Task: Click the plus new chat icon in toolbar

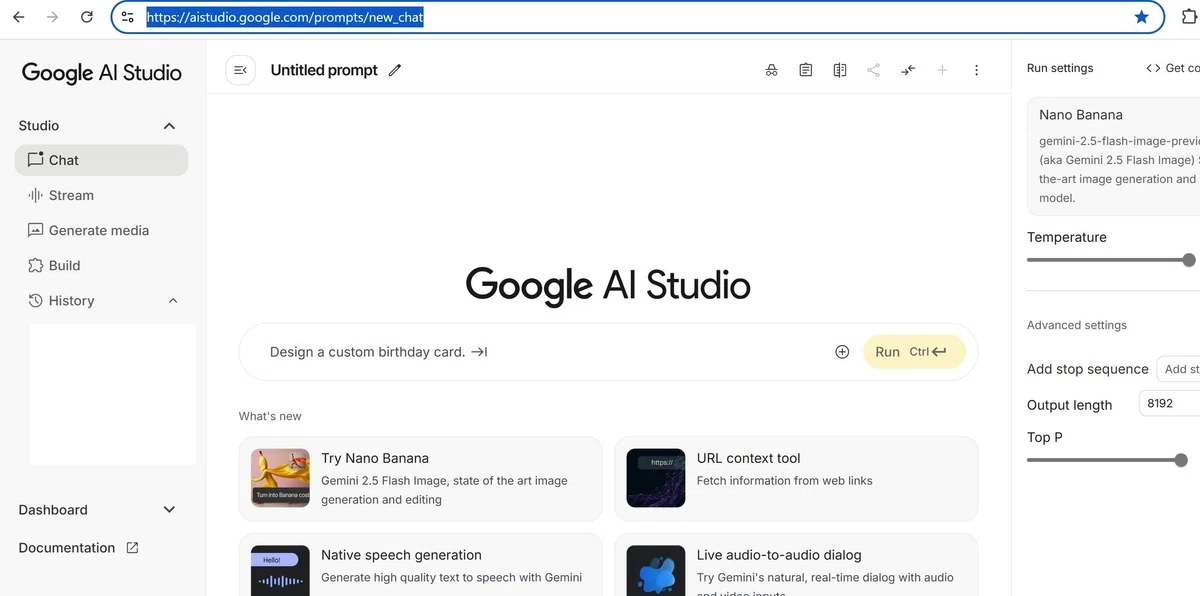Action: click(942, 70)
